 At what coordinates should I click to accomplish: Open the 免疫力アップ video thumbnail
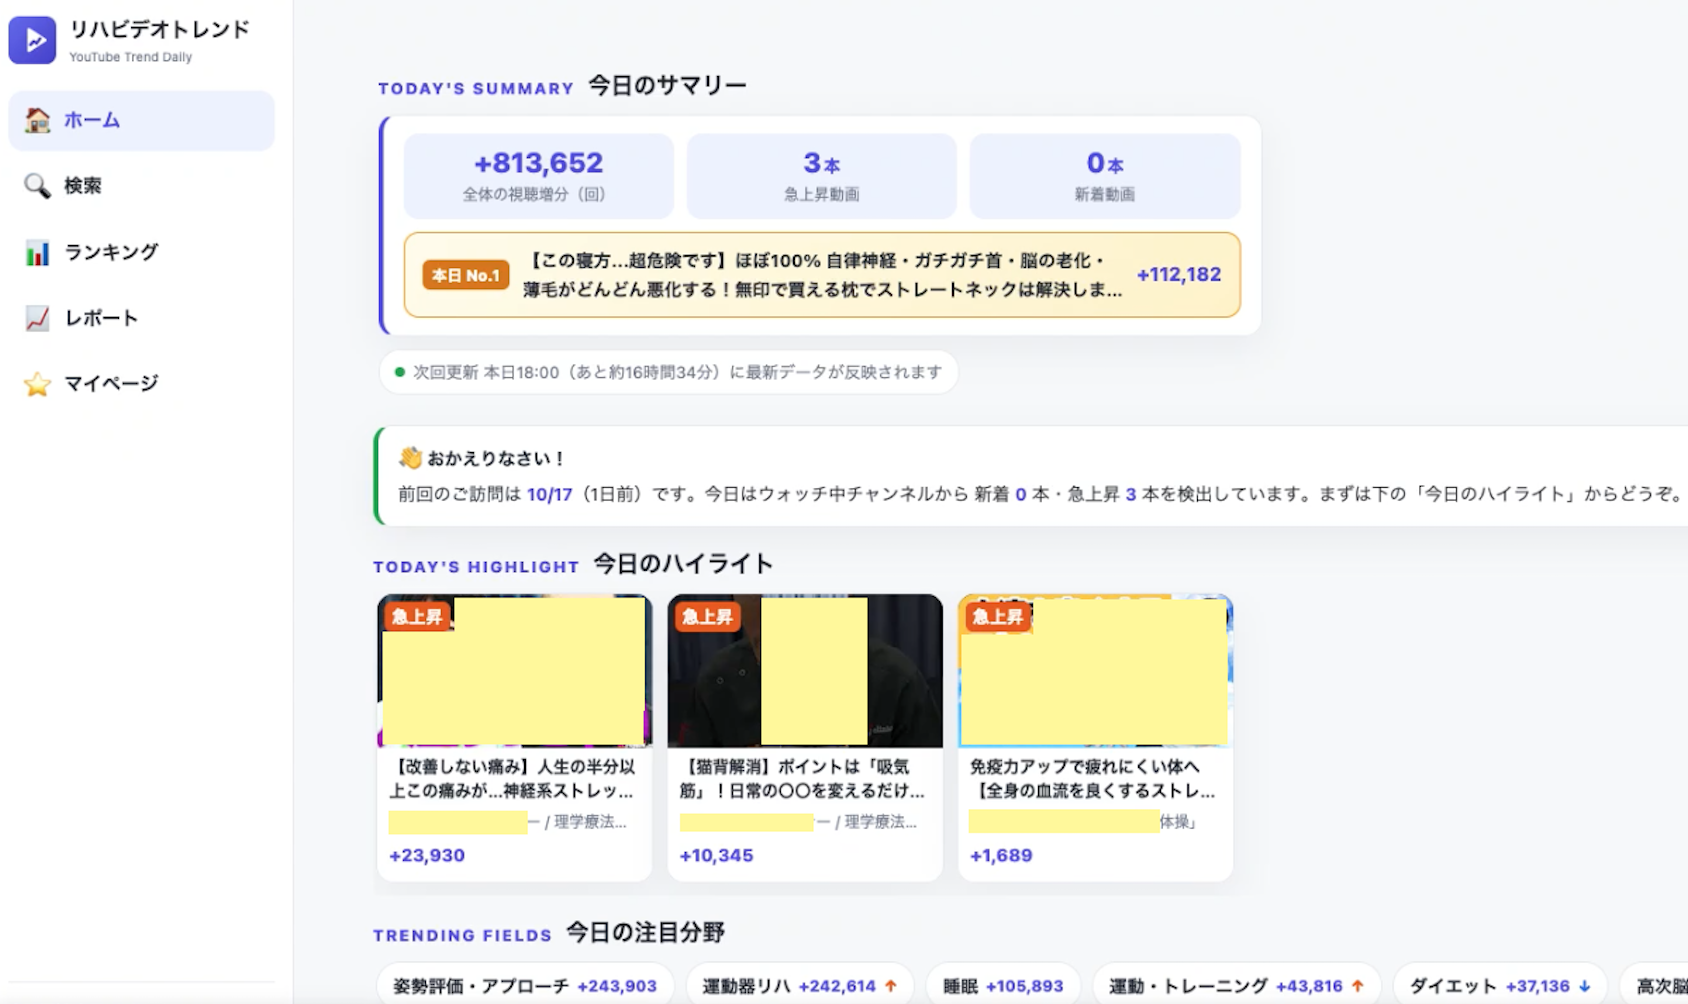1095,671
